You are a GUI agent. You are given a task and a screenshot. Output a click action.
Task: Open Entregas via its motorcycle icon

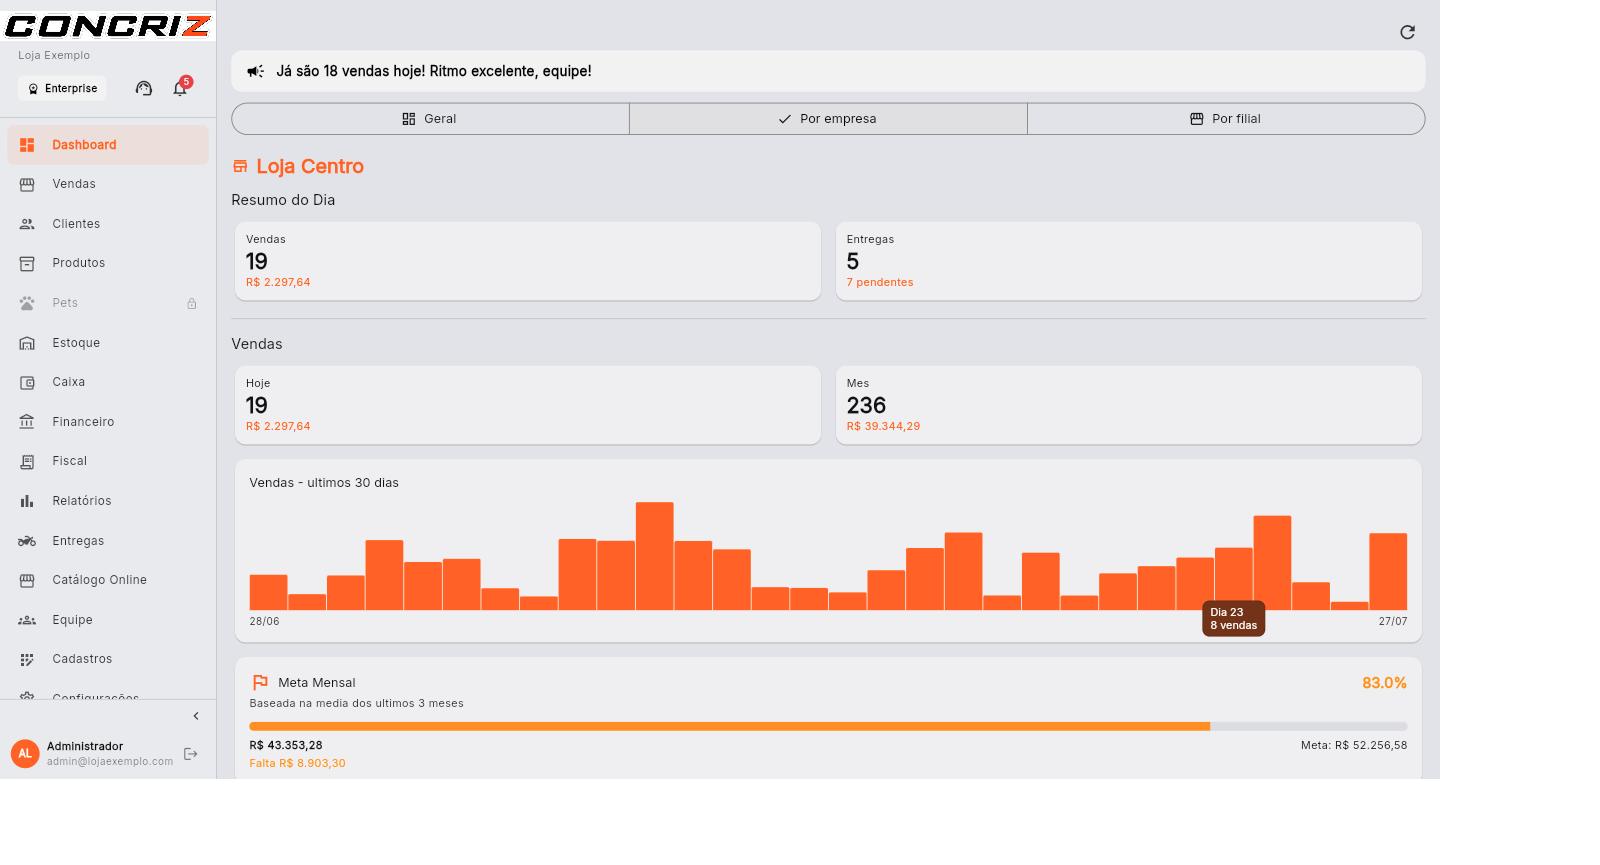(27, 541)
